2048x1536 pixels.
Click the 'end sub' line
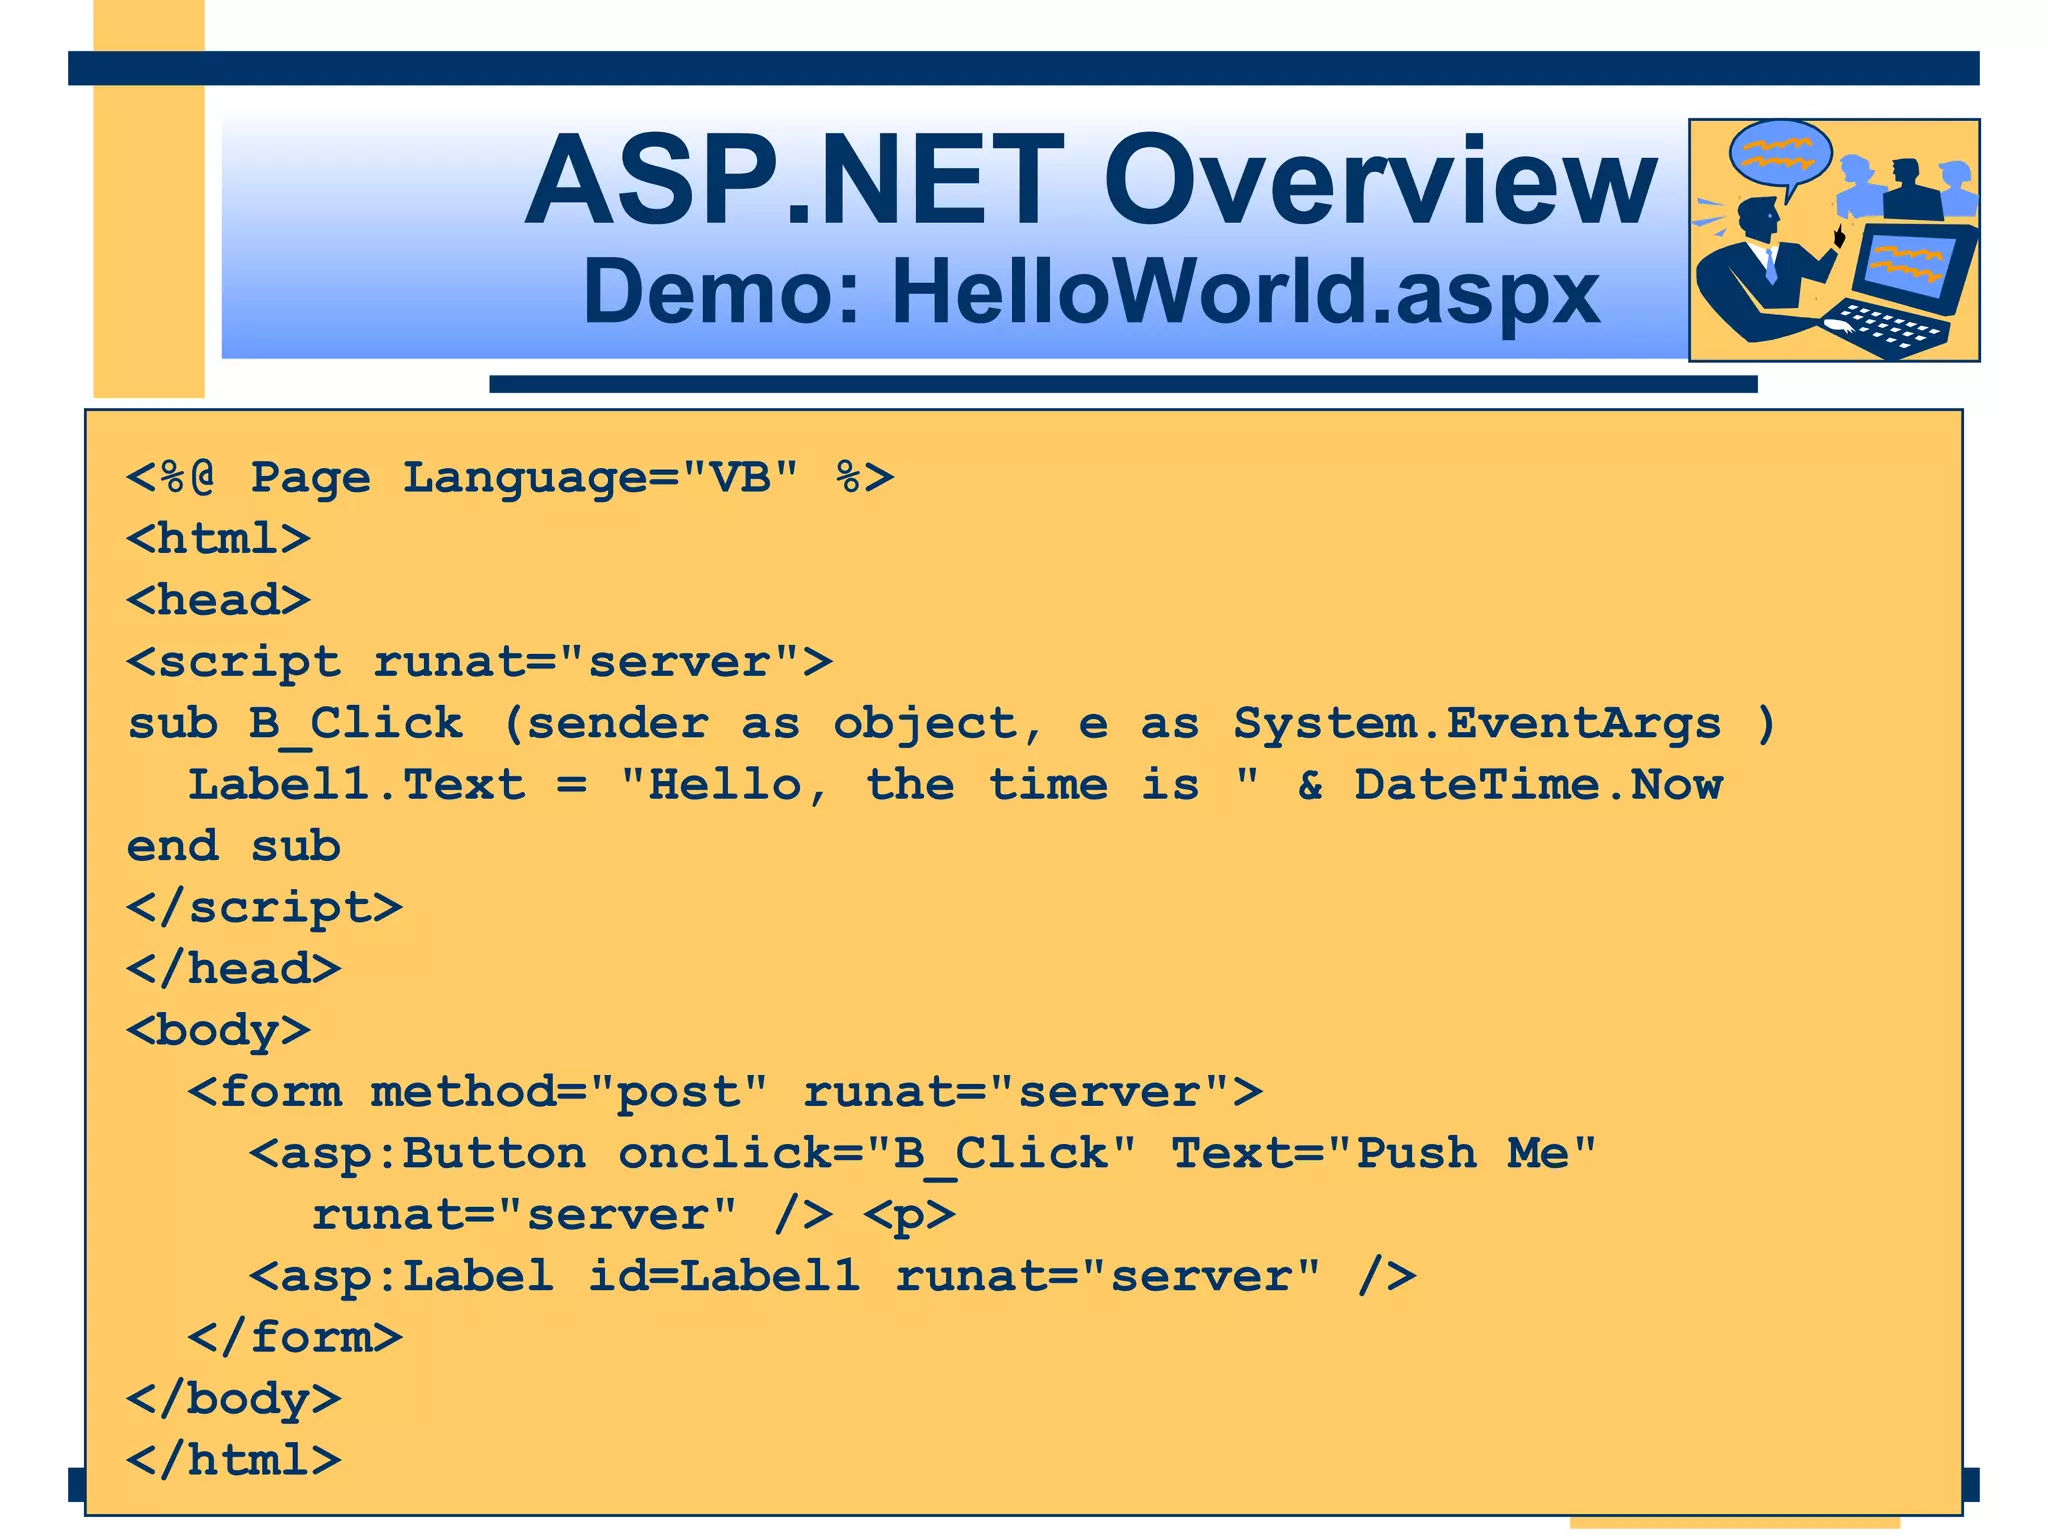point(233,846)
